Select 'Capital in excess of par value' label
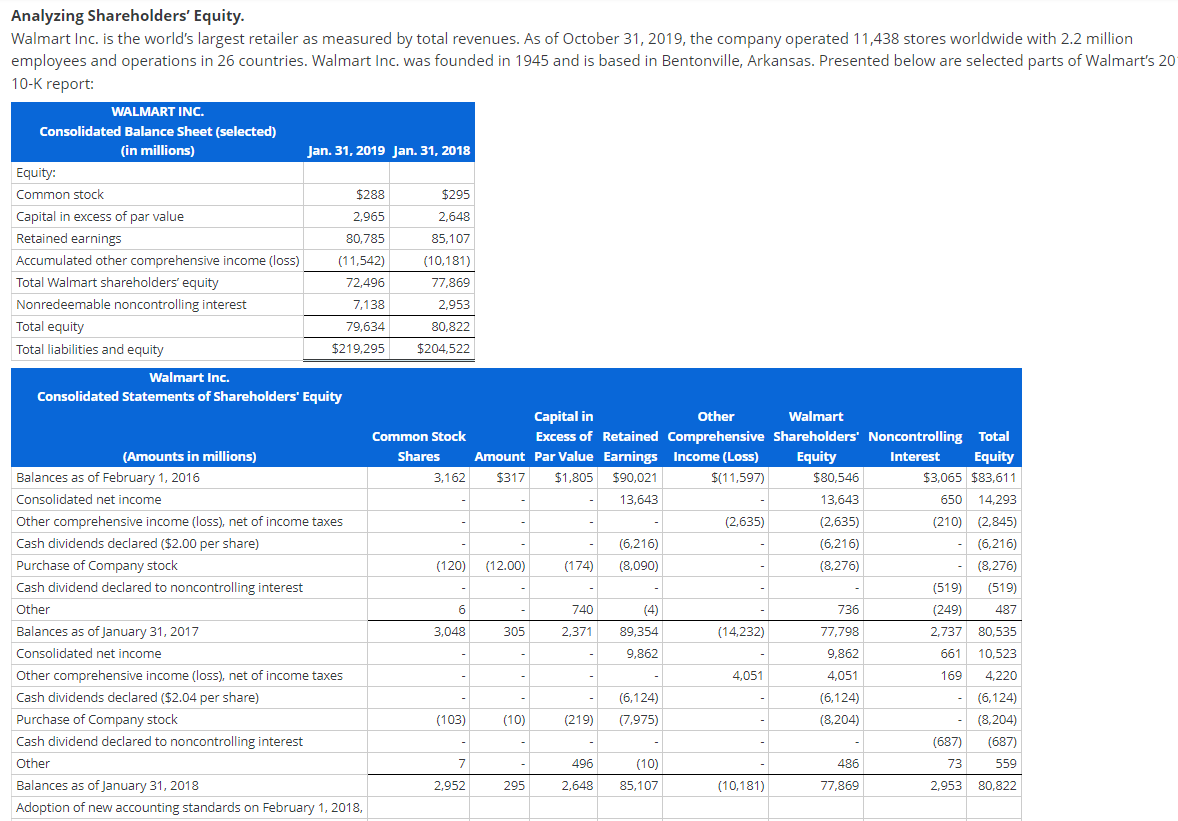 point(100,216)
